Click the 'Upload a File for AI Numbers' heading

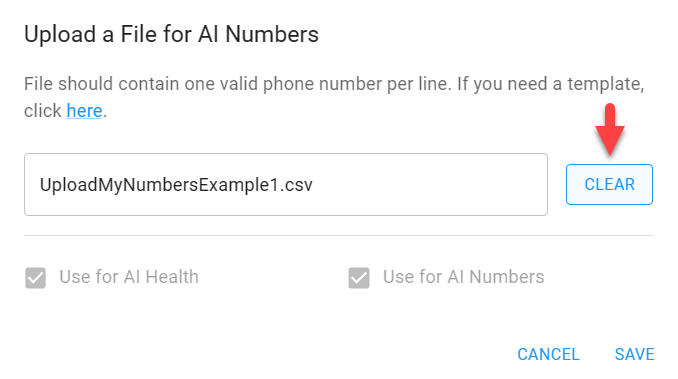171,35
